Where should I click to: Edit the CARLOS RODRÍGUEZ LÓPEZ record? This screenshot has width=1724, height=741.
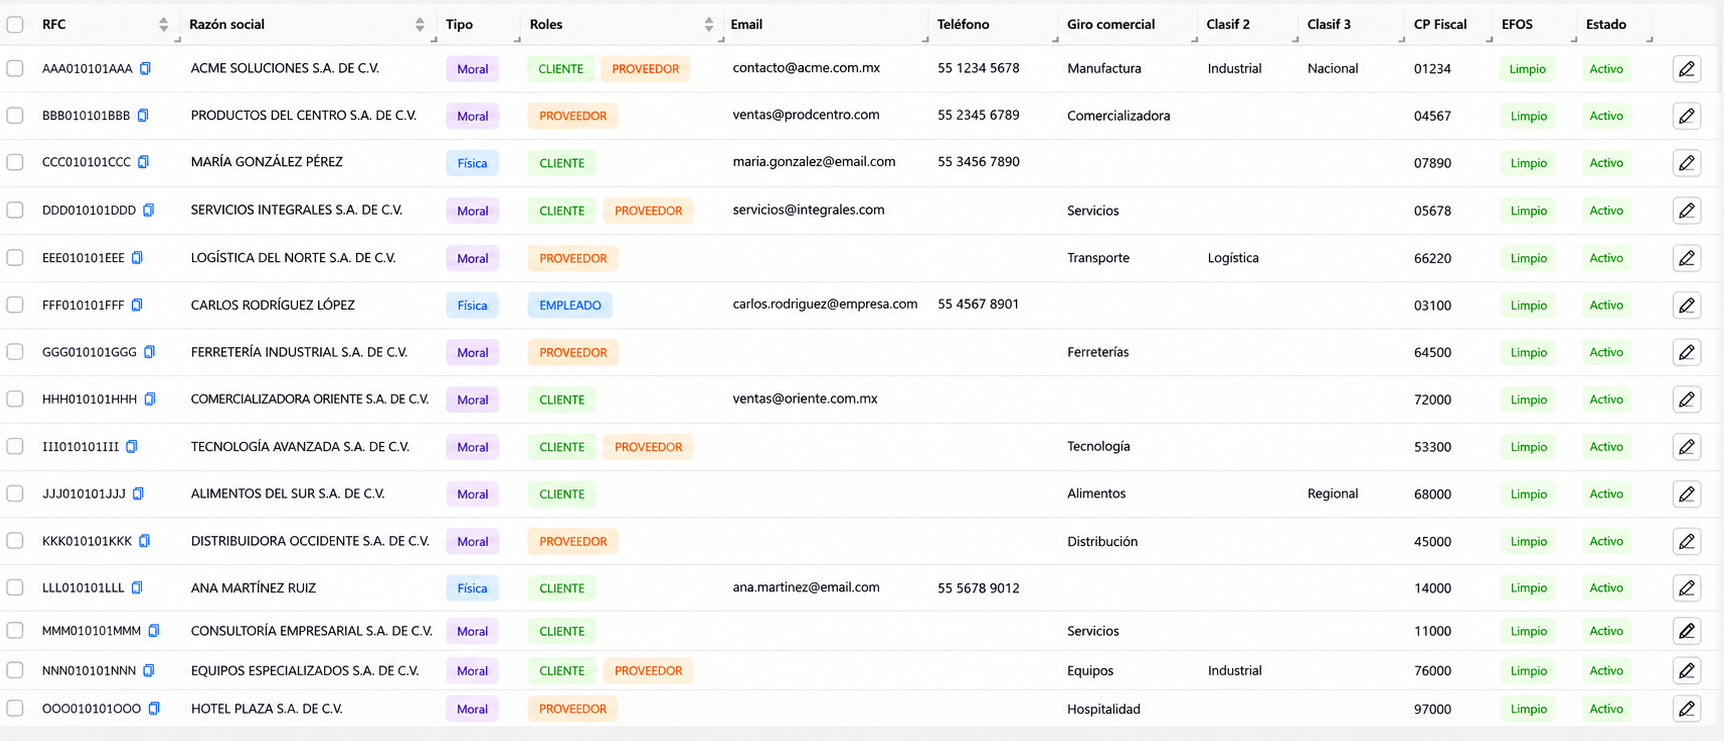1686,305
